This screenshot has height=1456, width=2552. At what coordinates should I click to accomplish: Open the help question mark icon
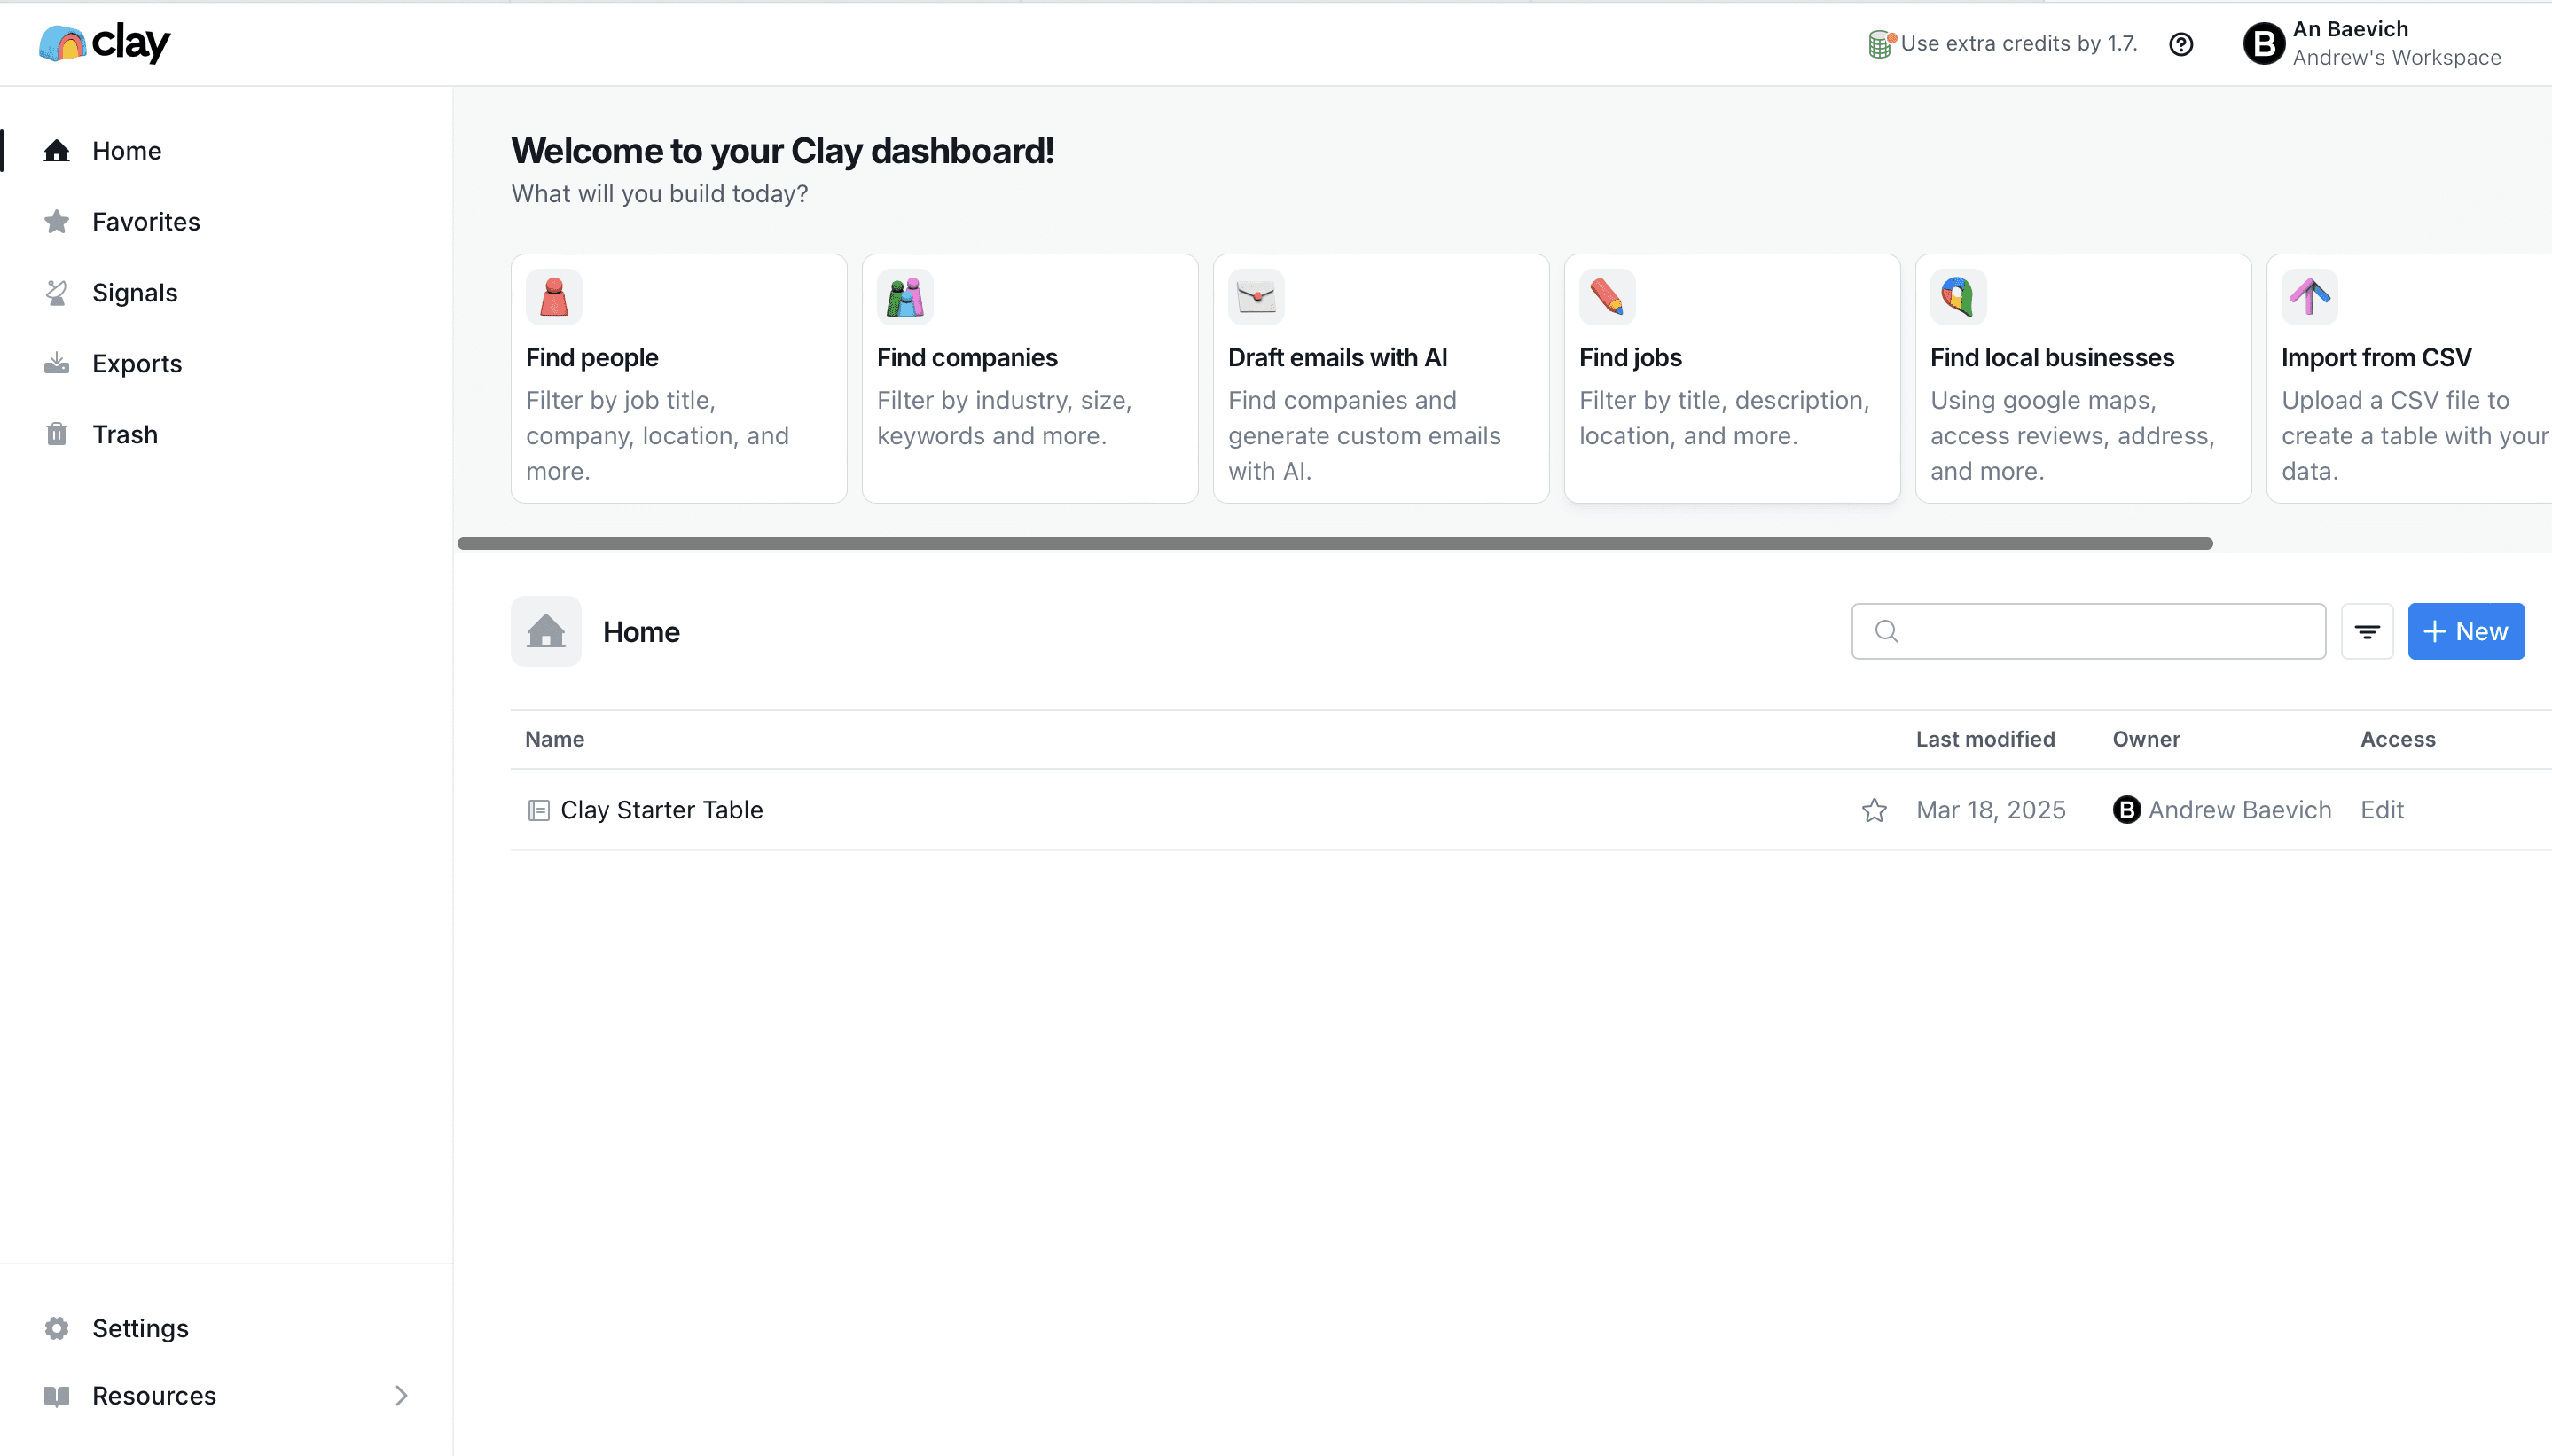2181,44
